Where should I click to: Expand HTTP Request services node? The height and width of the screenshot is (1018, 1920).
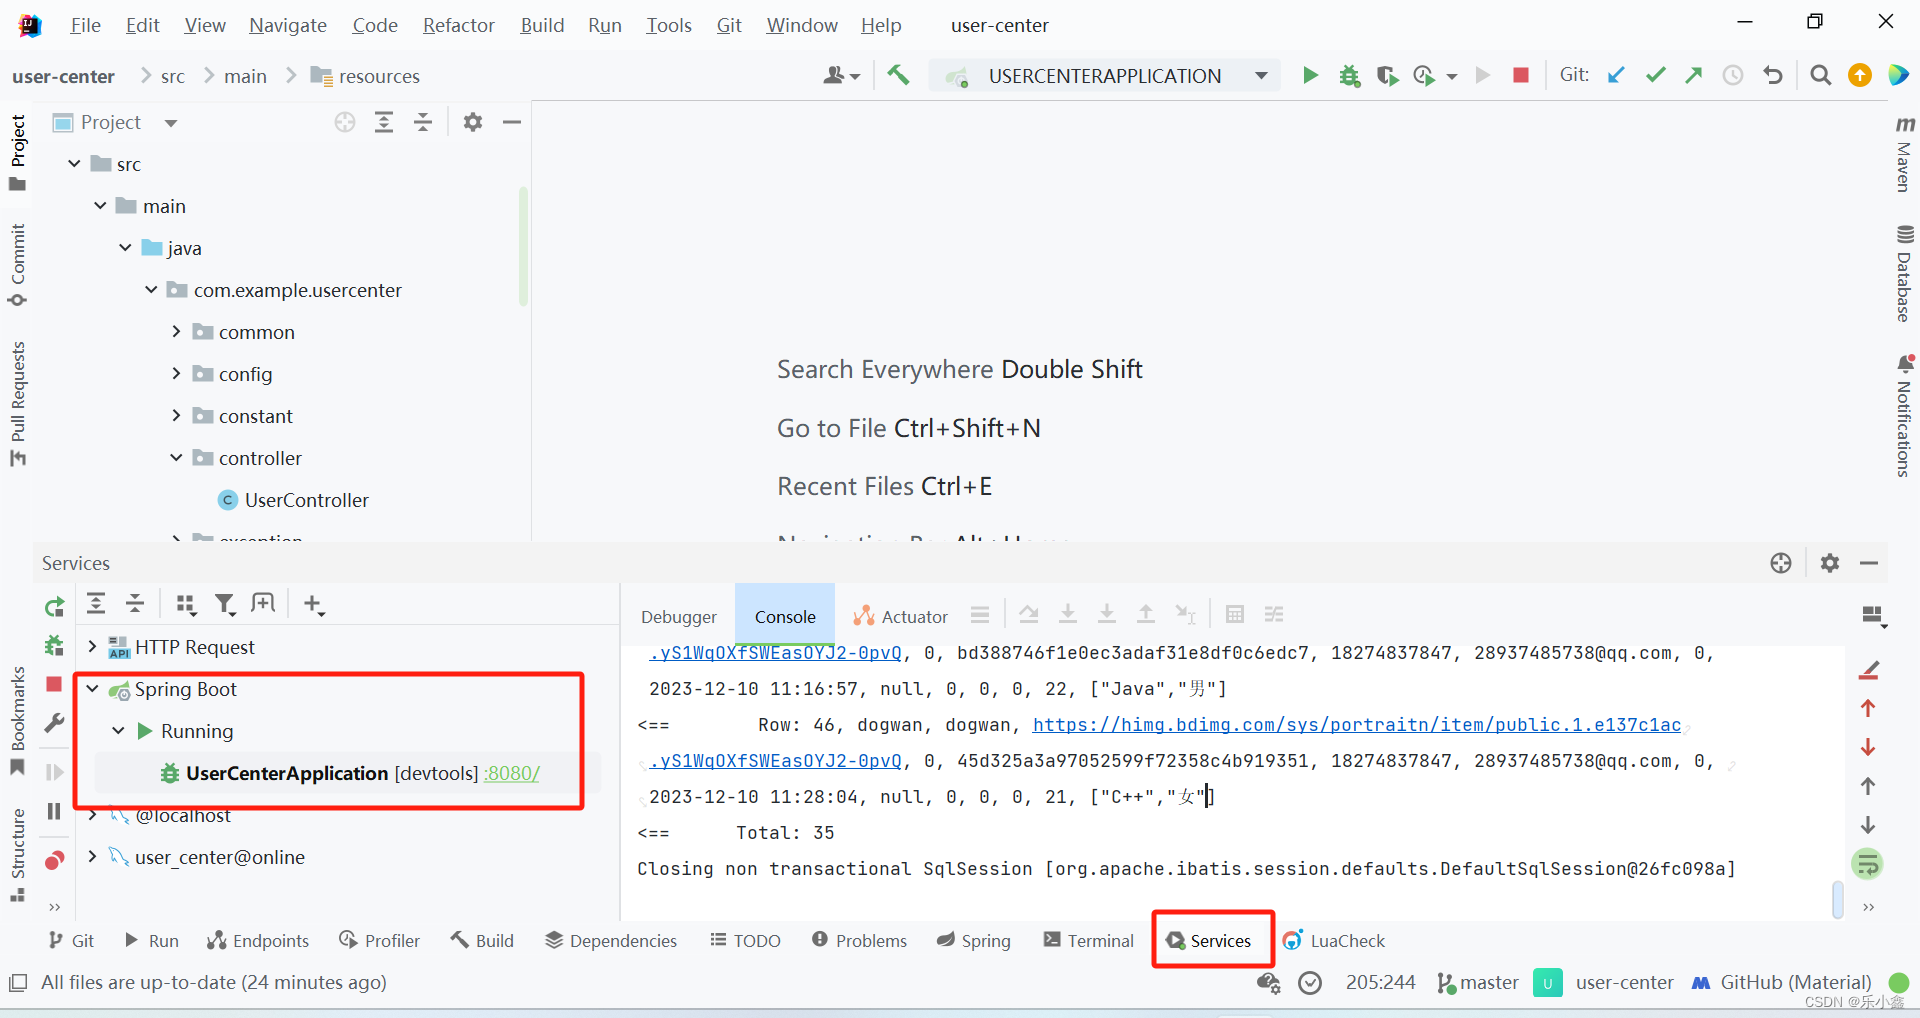tap(92, 646)
